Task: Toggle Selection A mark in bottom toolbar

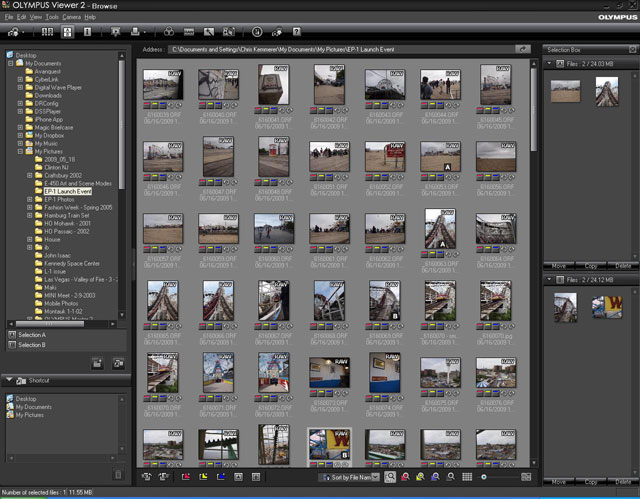Action: tap(238, 477)
